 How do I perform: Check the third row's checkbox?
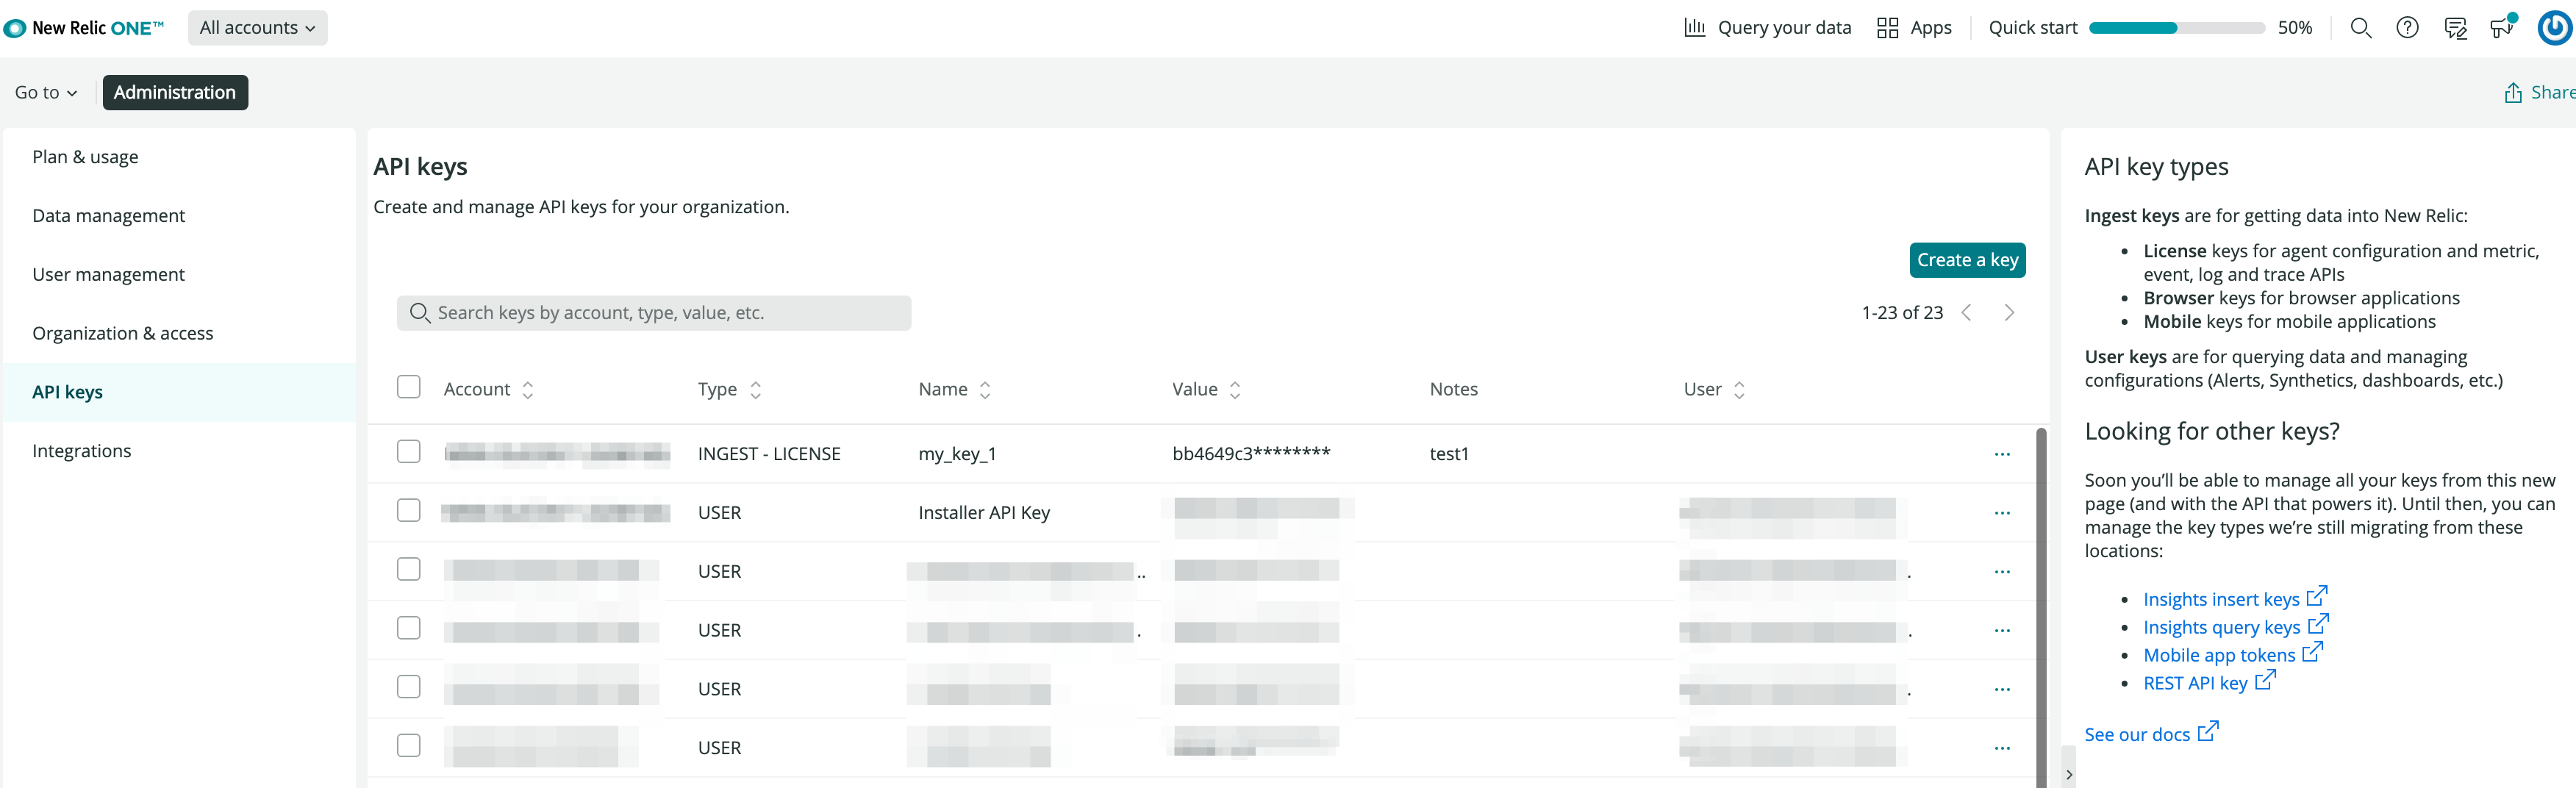(408, 570)
